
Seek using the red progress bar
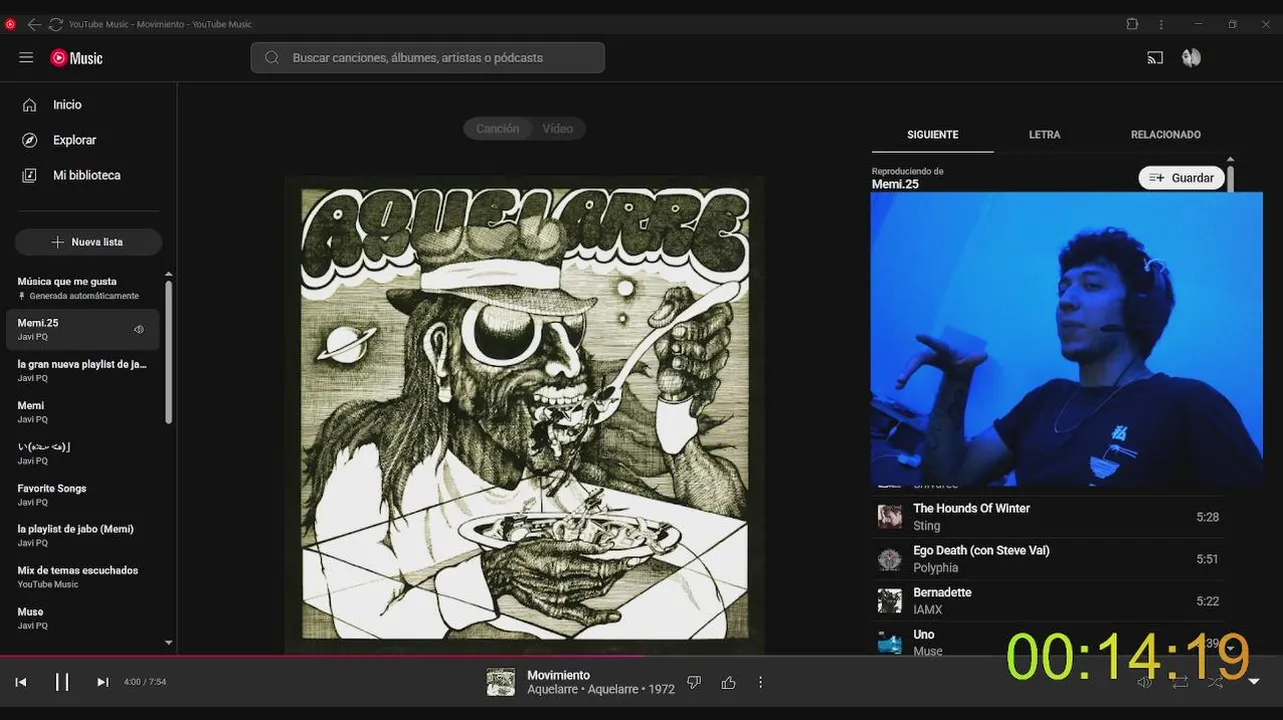(641, 656)
